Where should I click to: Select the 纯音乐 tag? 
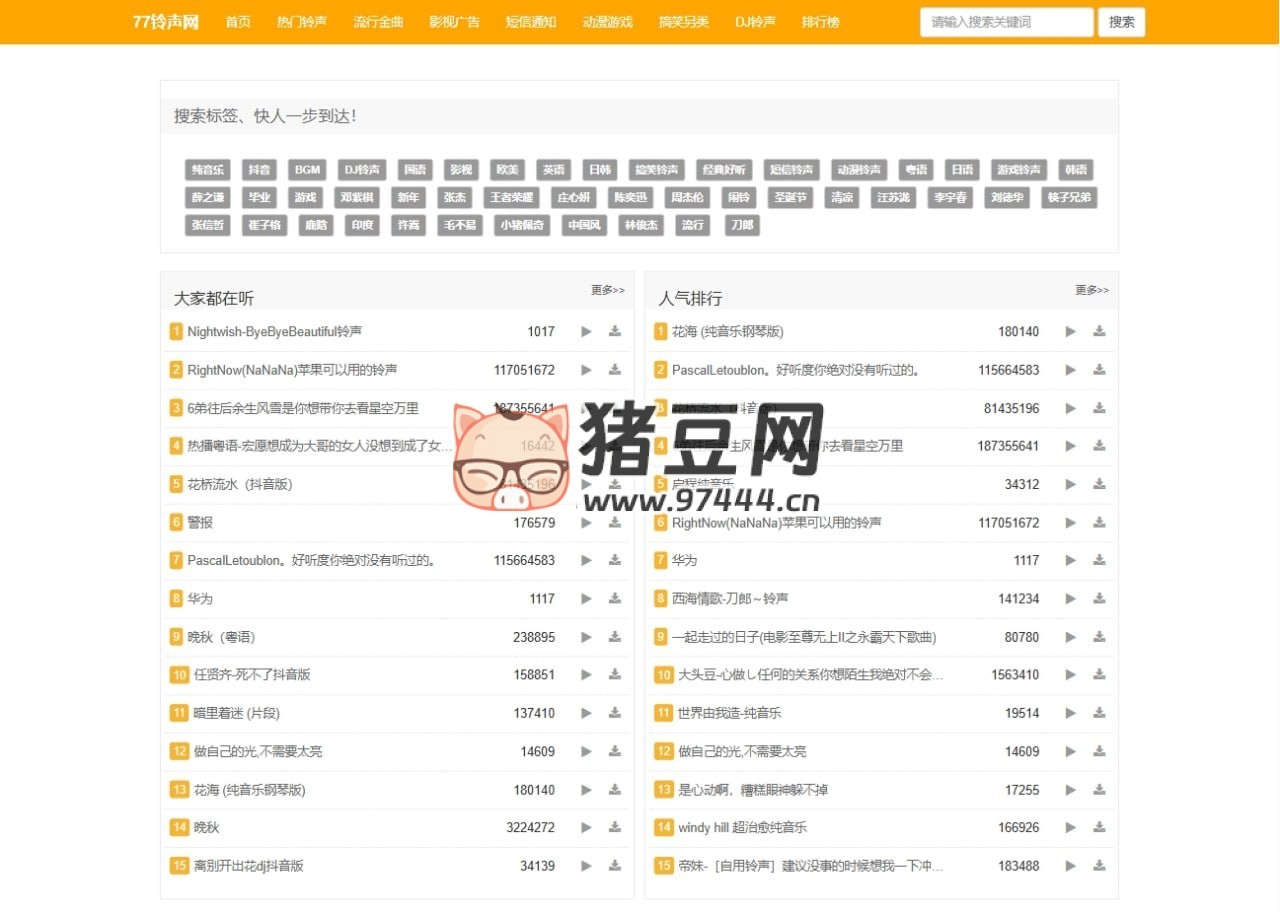(x=207, y=170)
